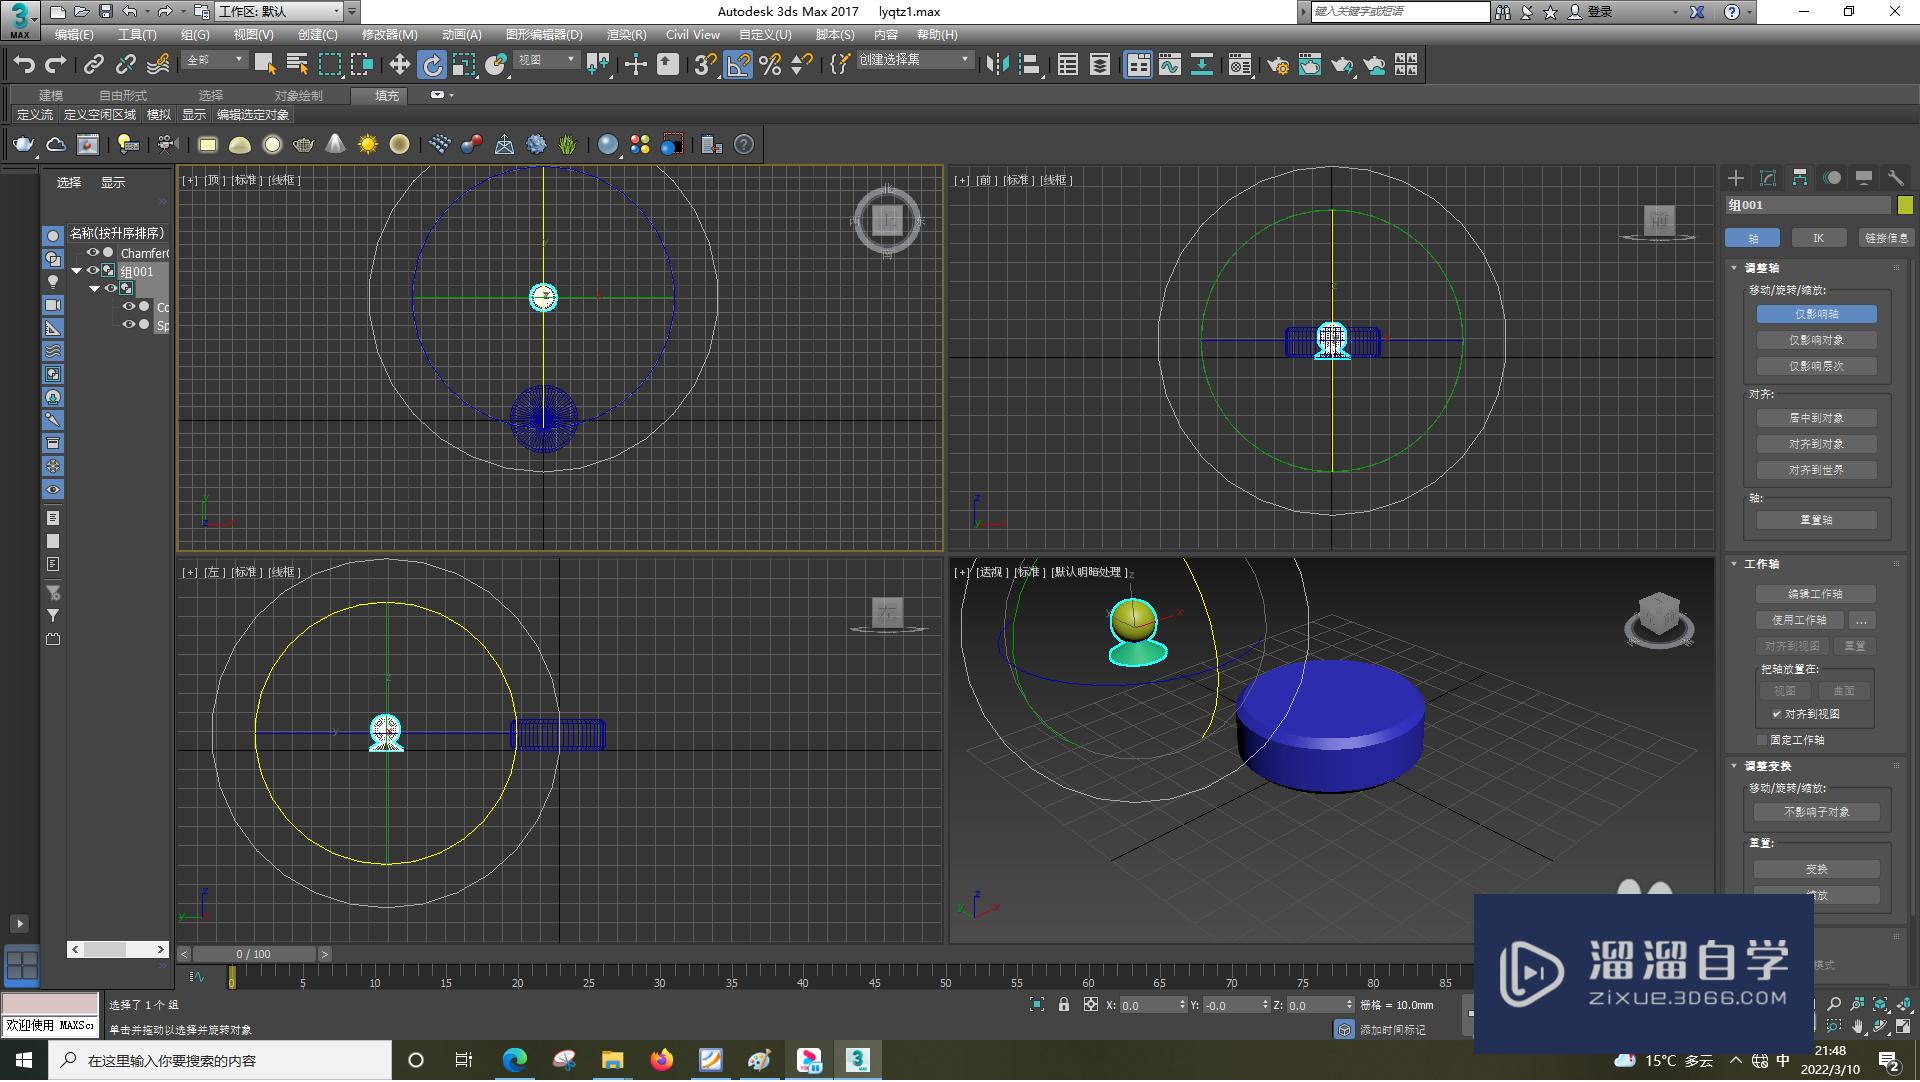
Task: Choose the Select Object tool
Action: (265, 65)
